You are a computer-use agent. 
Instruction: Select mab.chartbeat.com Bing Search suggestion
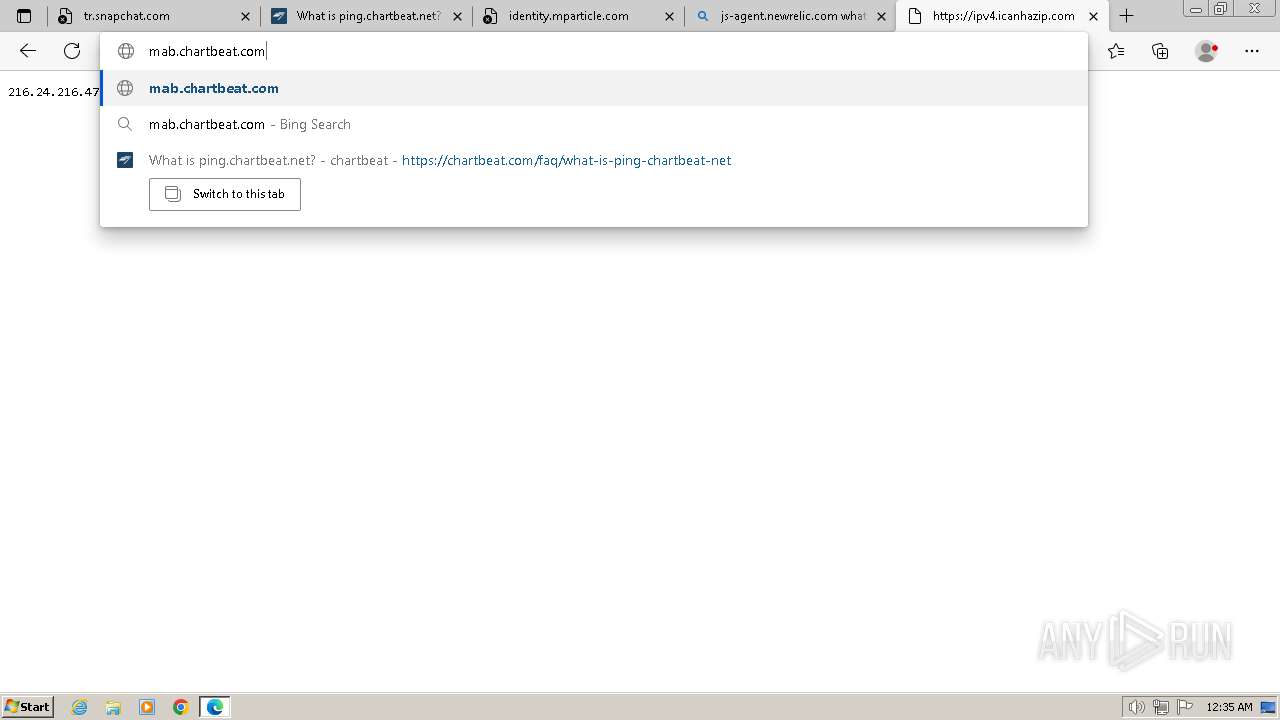click(594, 124)
